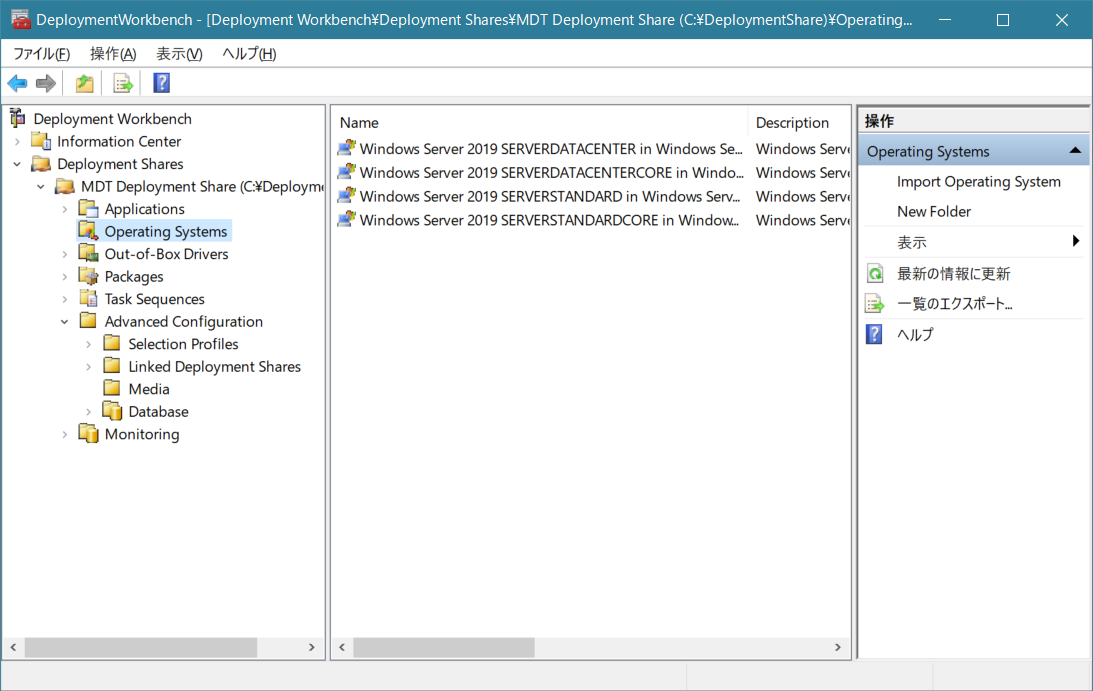Collapse the MDT Deployment Share node
Screen dimensions: 1093x691
(x=41, y=186)
